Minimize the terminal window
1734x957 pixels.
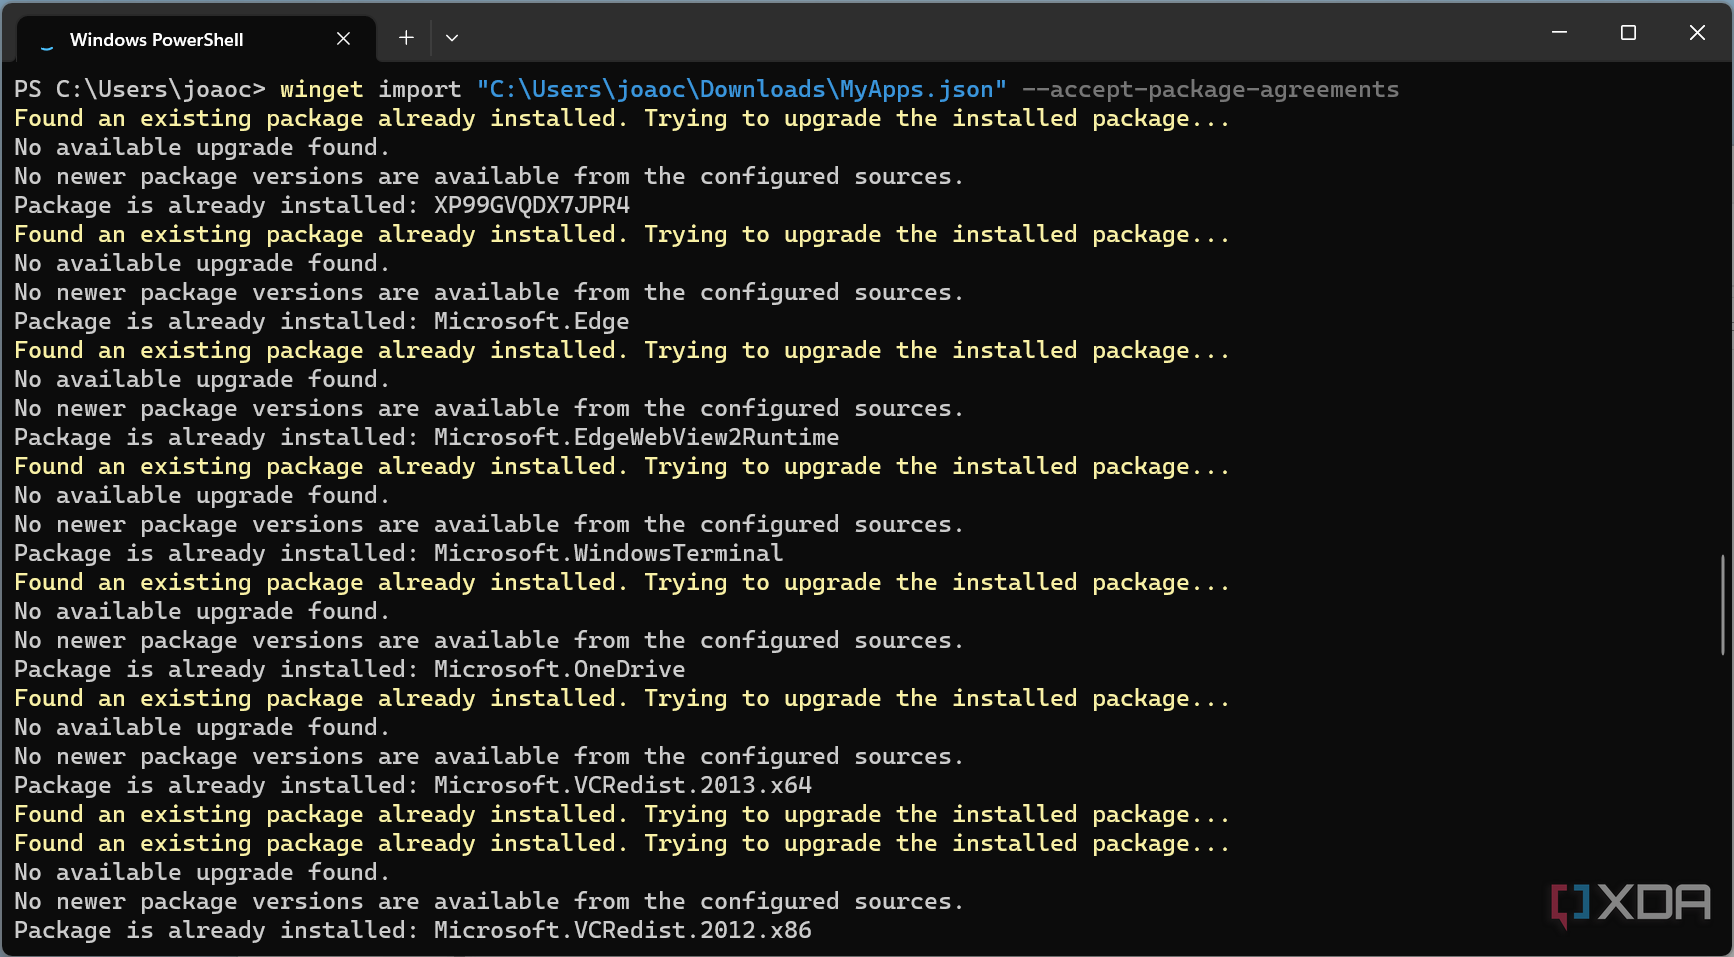pyautogui.click(x=1559, y=33)
